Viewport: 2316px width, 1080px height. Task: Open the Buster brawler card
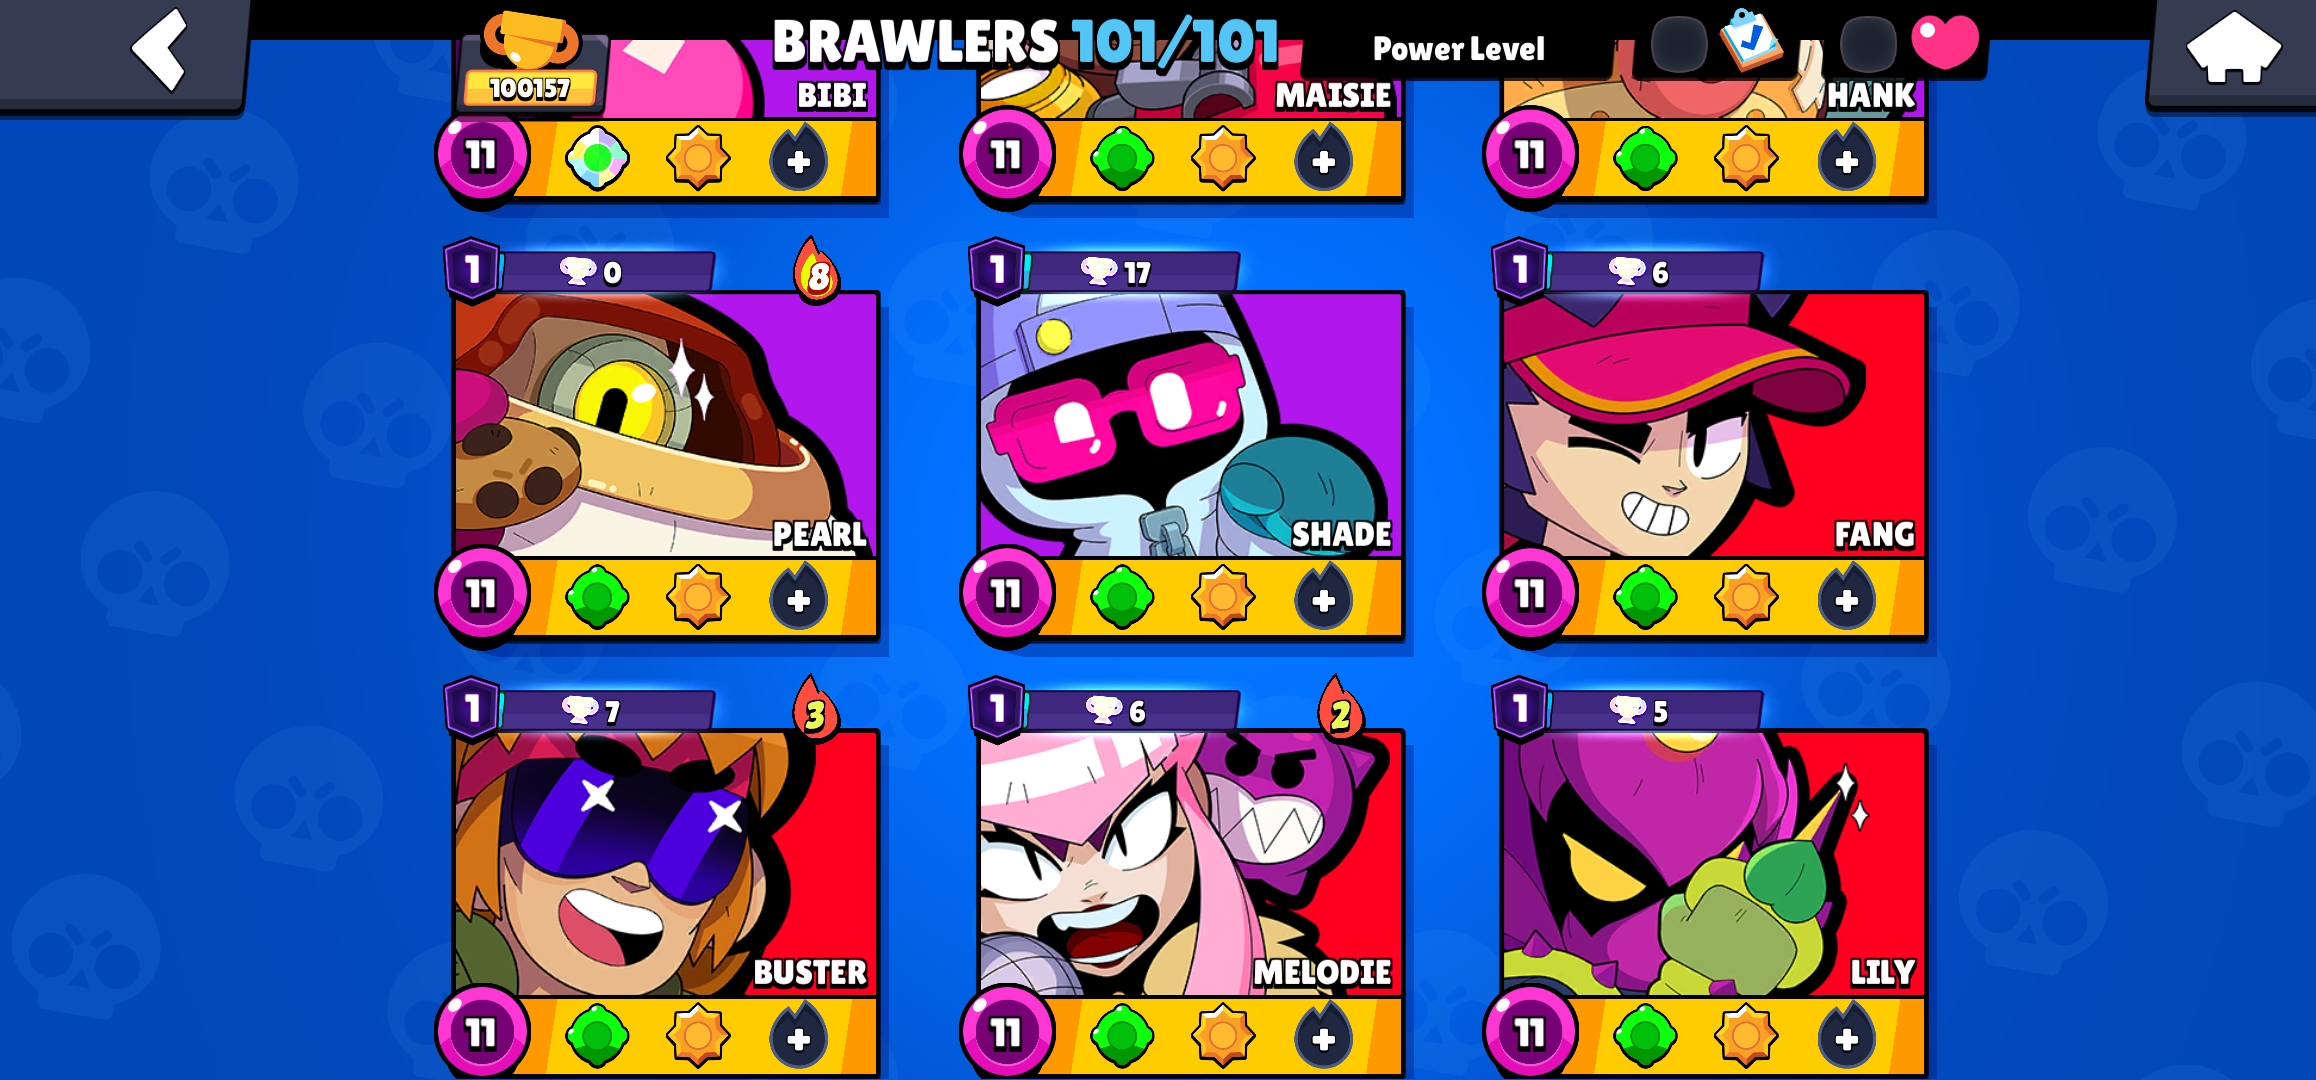coord(666,864)
